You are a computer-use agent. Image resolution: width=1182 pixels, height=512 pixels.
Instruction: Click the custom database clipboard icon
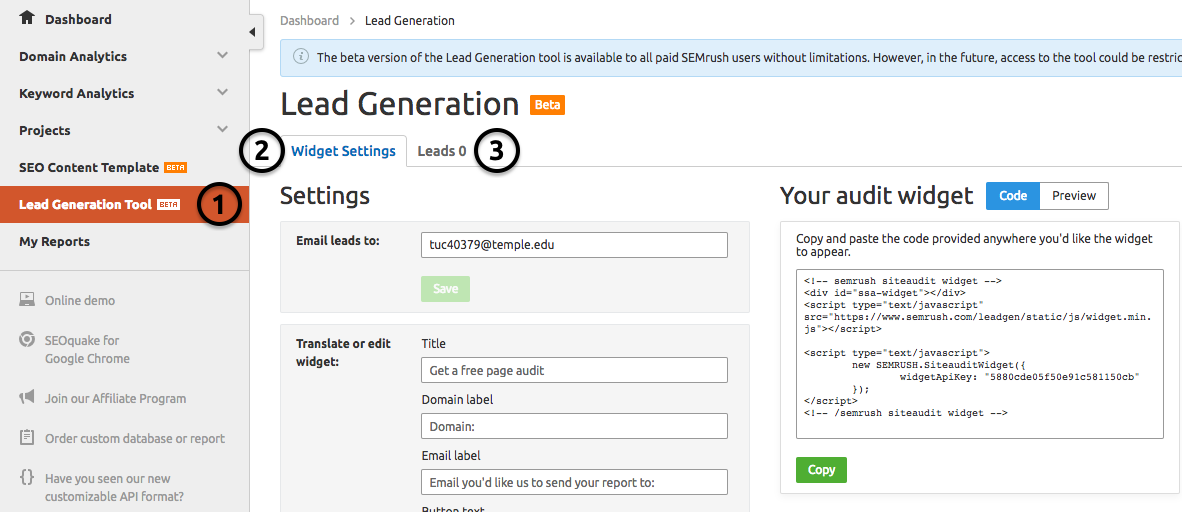point(27,438)
